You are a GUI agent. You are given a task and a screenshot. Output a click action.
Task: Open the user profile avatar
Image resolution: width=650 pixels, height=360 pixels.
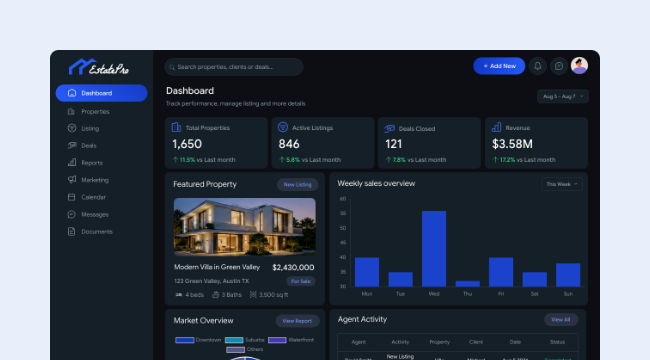pyautogui.click(x=580, y=66)
